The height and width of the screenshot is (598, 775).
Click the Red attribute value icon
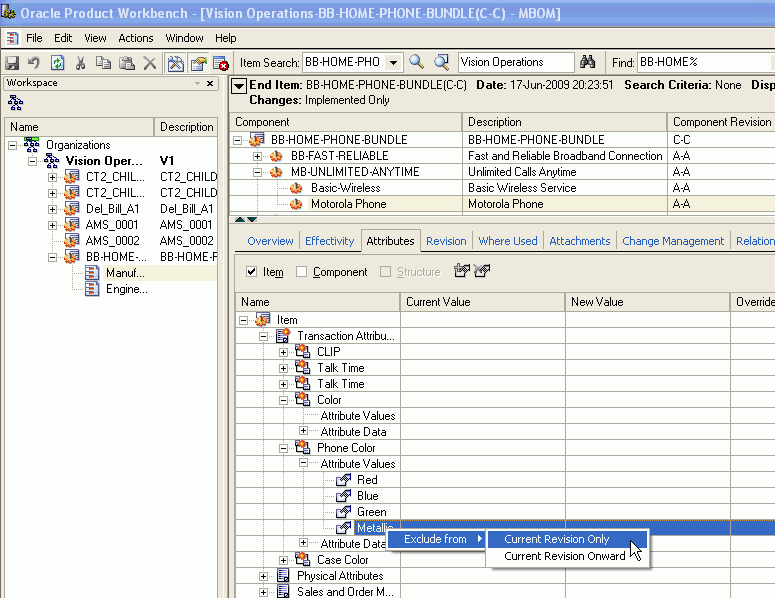tap(344, 479)
